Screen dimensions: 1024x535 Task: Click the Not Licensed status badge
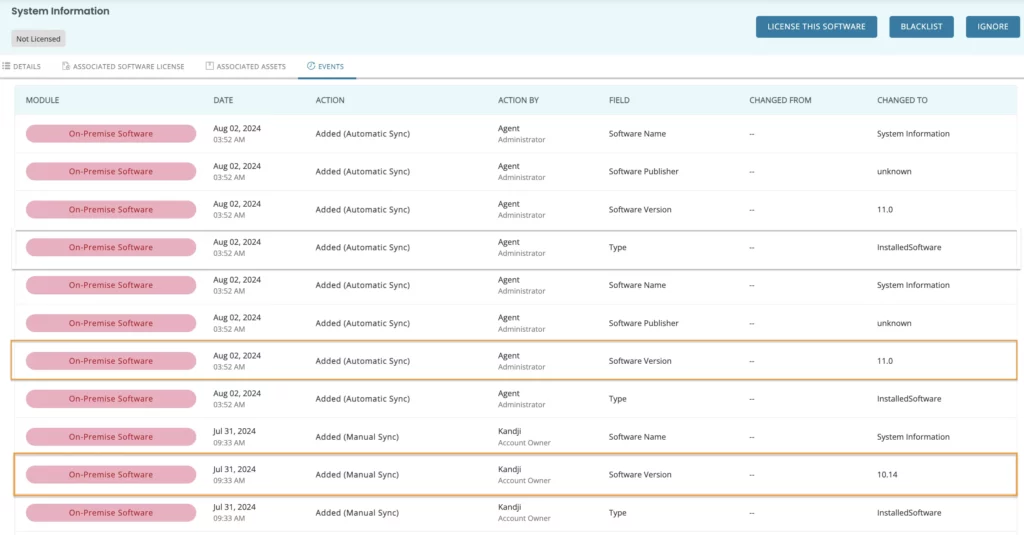tap(38, 39)
